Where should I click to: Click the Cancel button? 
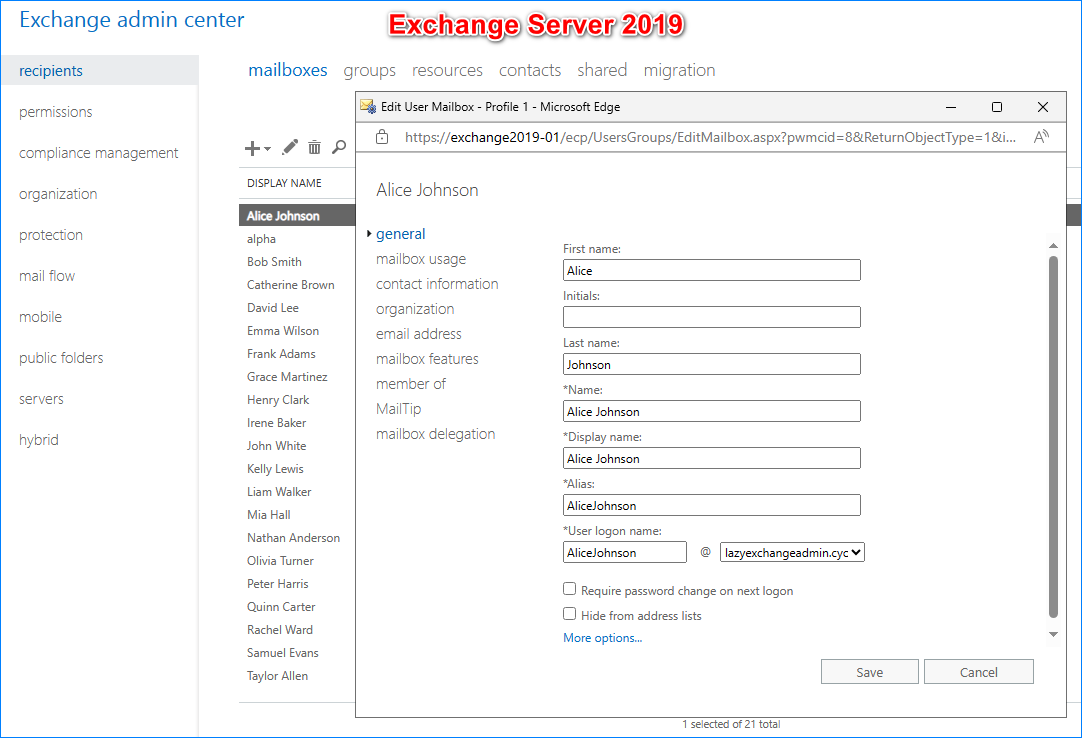[x=978, y=672]
